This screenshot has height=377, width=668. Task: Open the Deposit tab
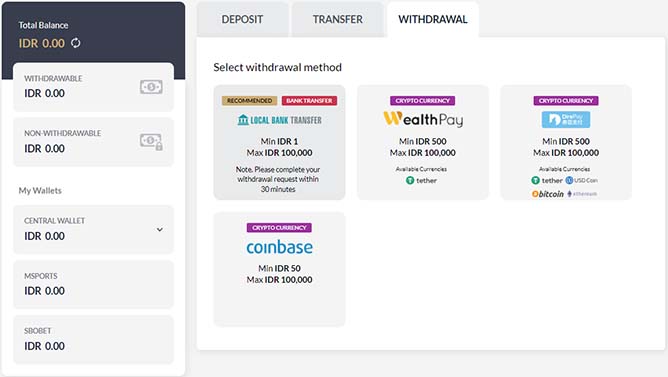pos(242,20)
